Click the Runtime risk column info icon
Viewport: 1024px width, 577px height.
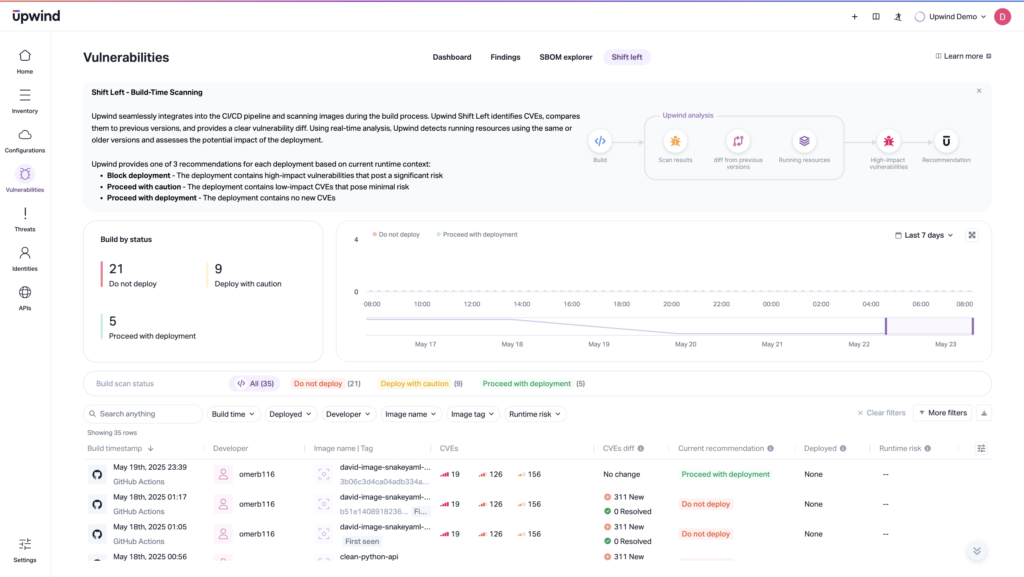[x=927, y=448]
